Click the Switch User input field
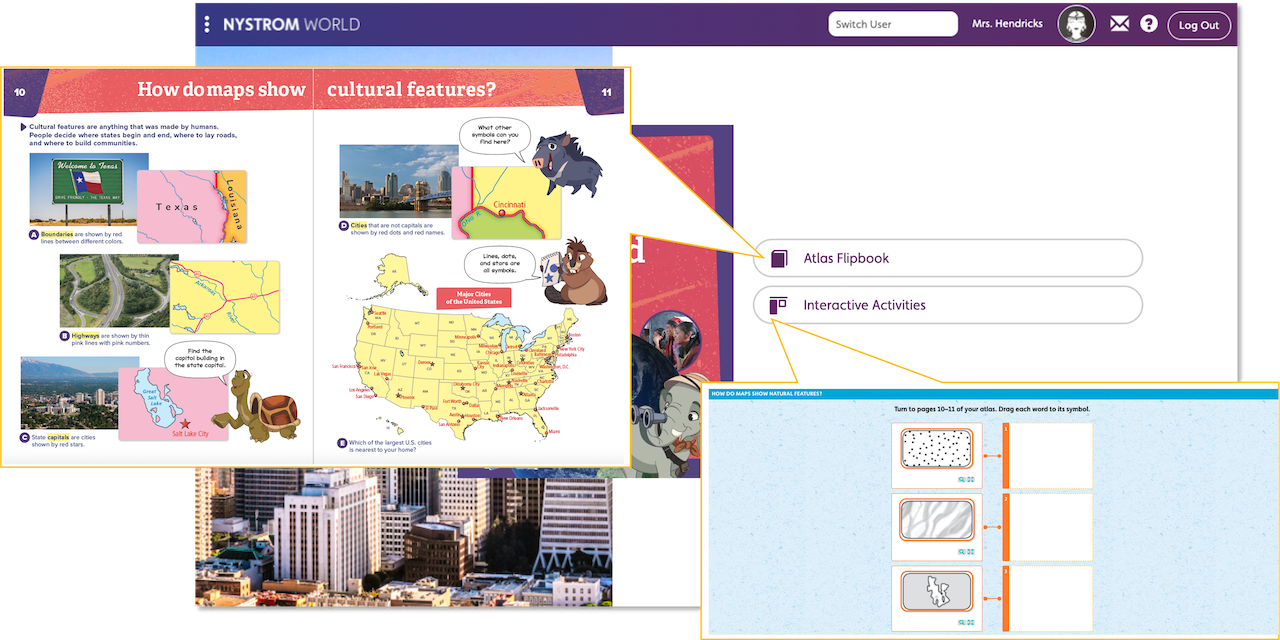This screenshot has height=640, width=1280. click(892, 23)
